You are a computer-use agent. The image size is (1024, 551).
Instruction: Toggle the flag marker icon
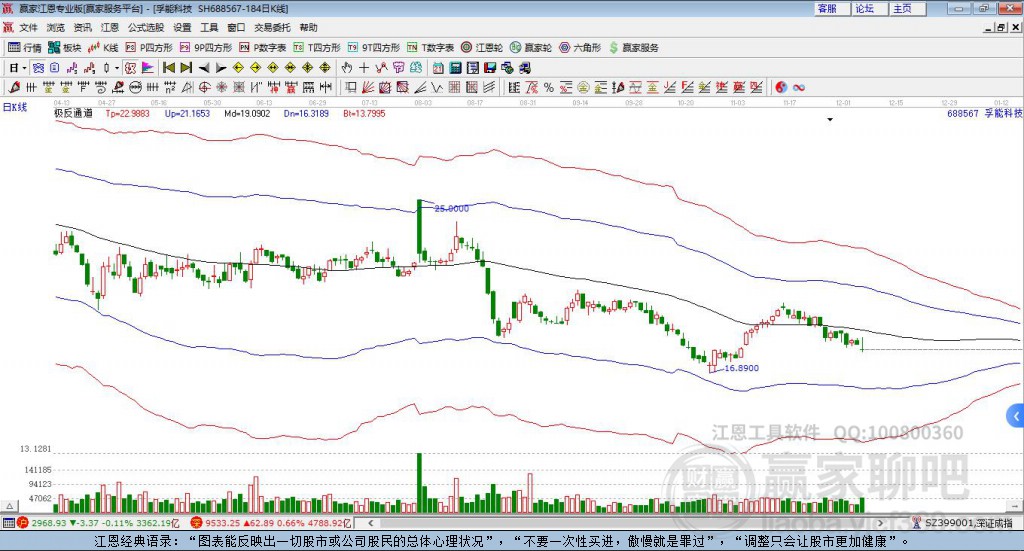[x=148, y=68]
